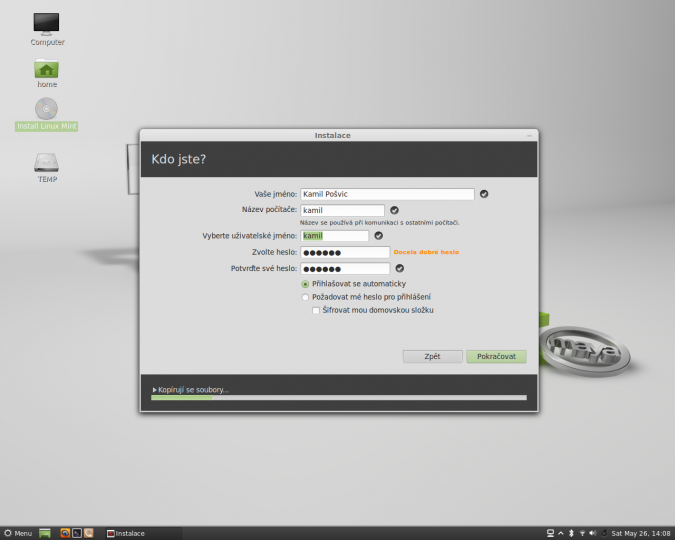675x540 pixels.
Task: Enable Šifrovat mou domovskou složku checkbox
Action: tap(316, 310)
